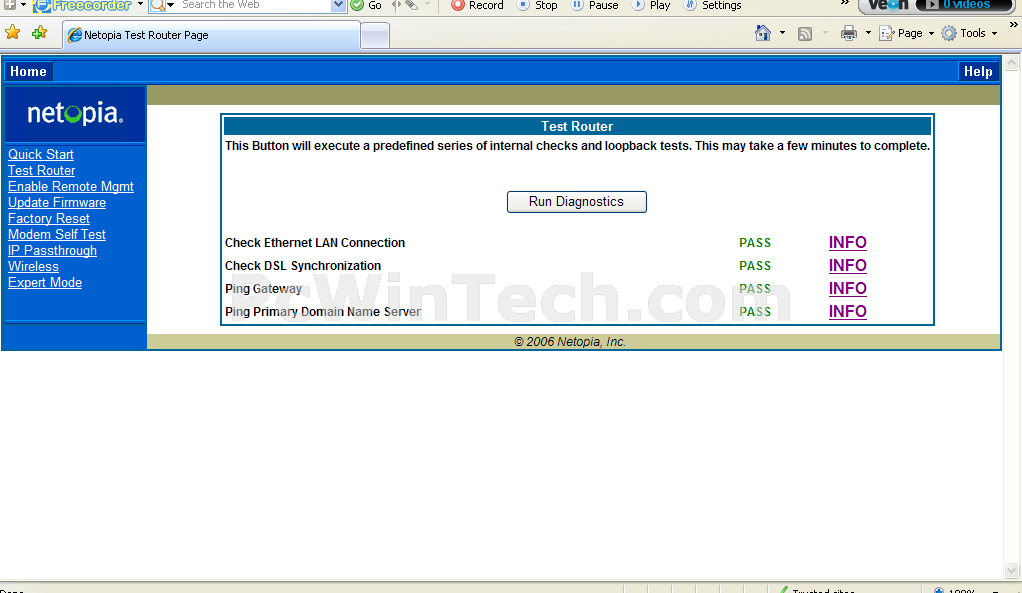
Task: Click the vertical scrollbar up arrow
Action: pos(1011,63)
